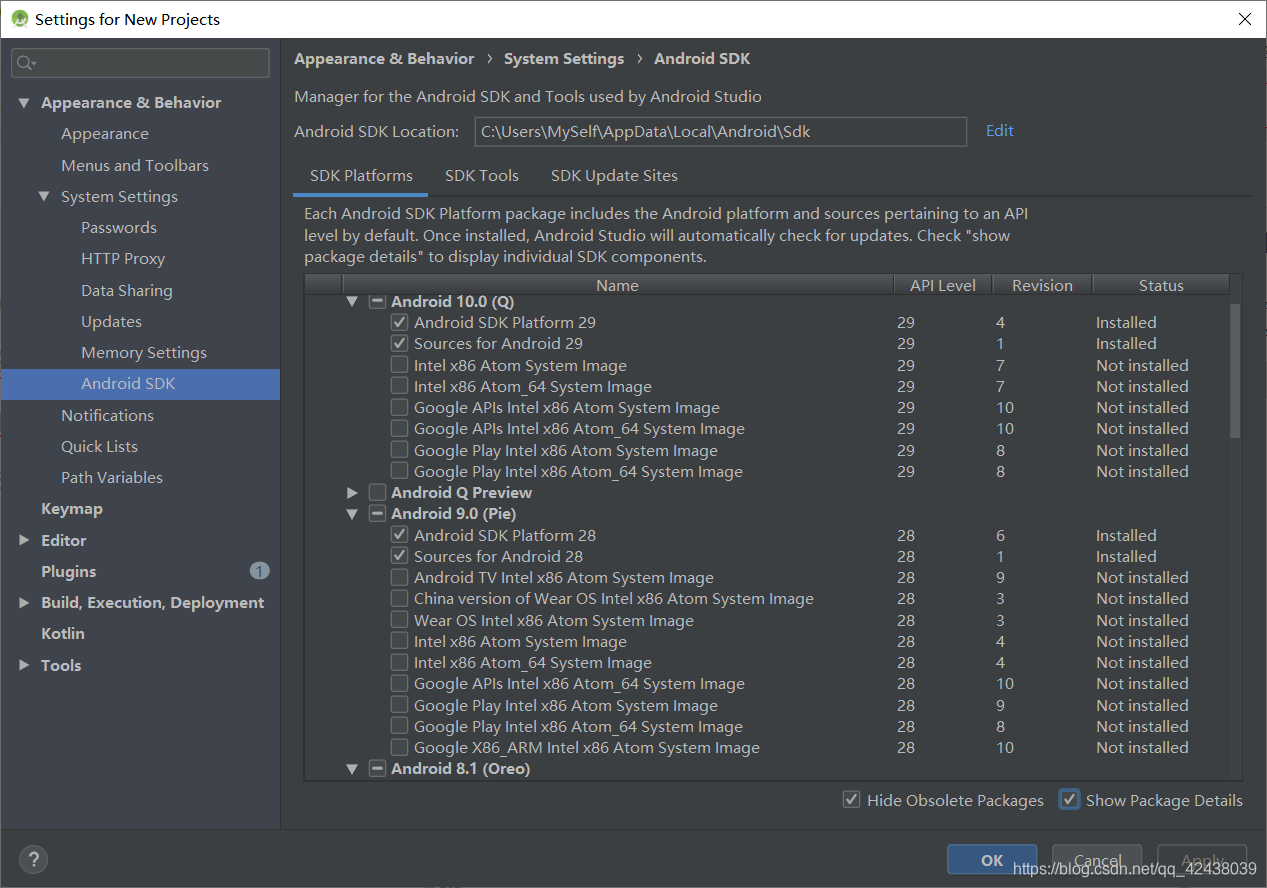Expand the Android Q Preview group

352,492
